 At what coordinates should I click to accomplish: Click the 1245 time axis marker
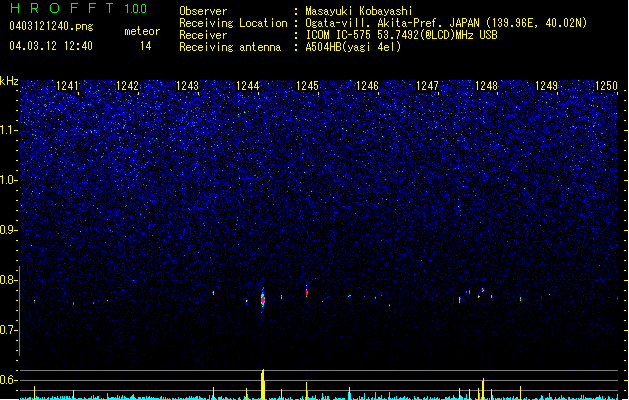point(307,86)
